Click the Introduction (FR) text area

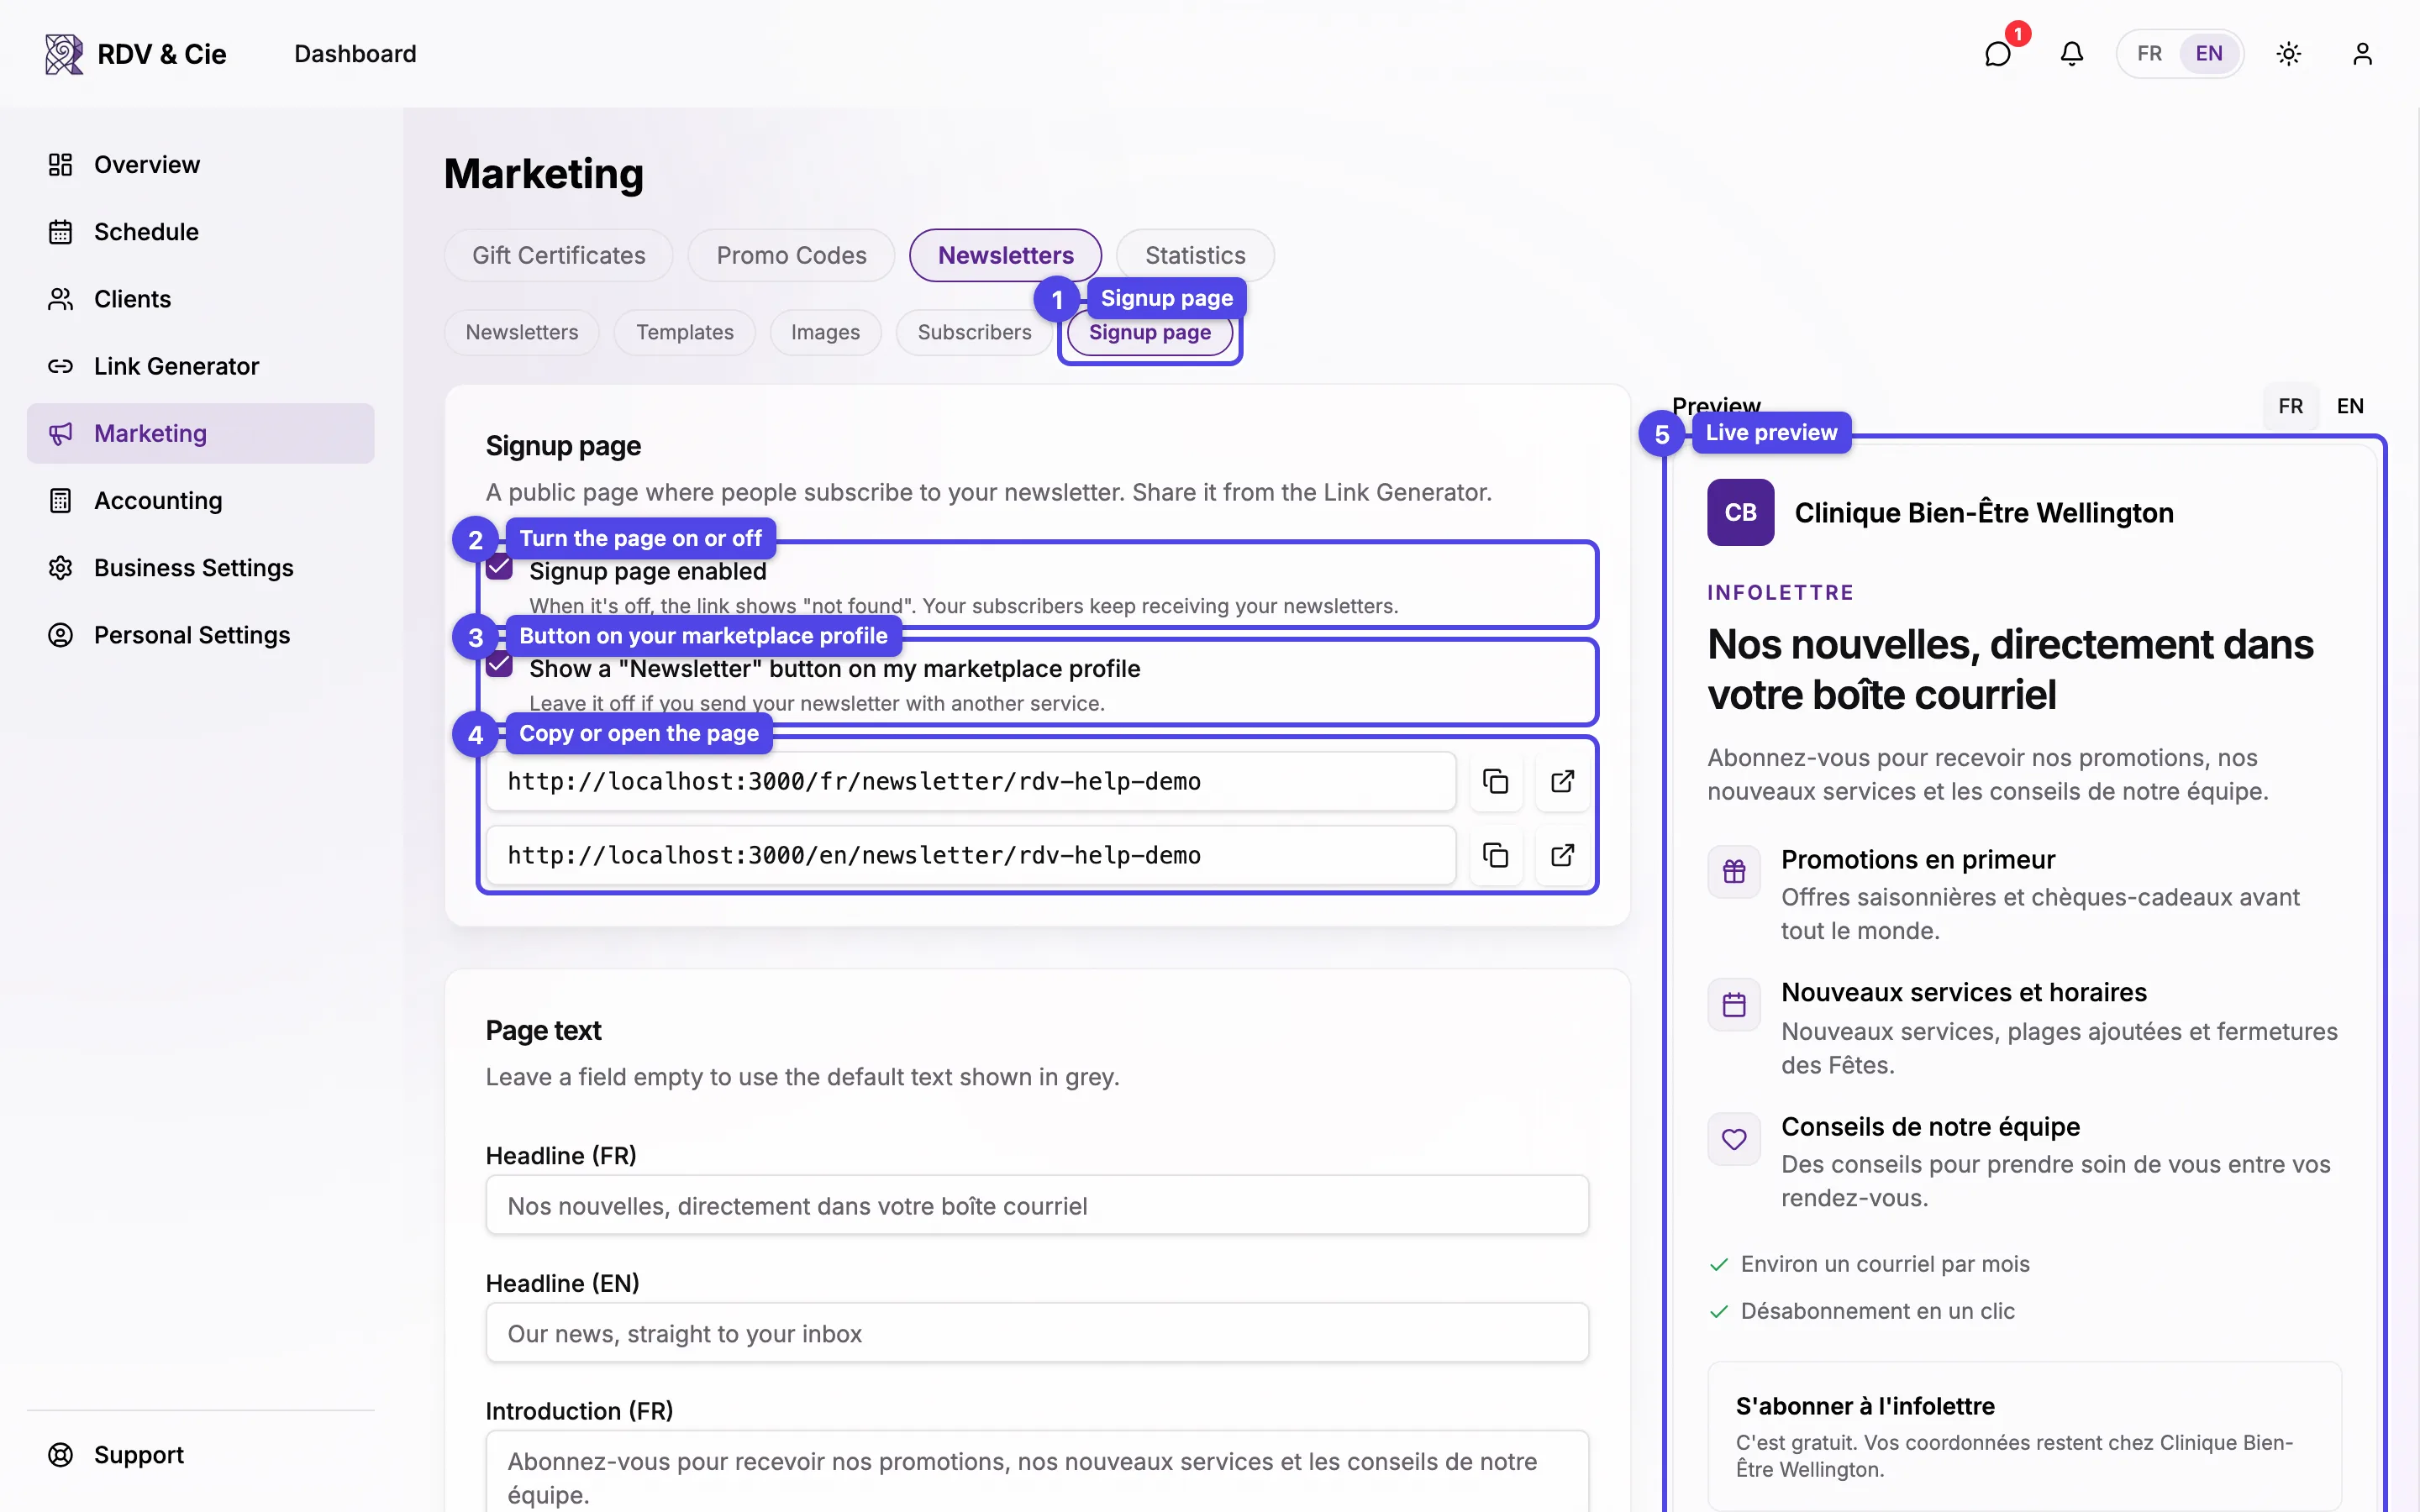tap(1037, 1471)
